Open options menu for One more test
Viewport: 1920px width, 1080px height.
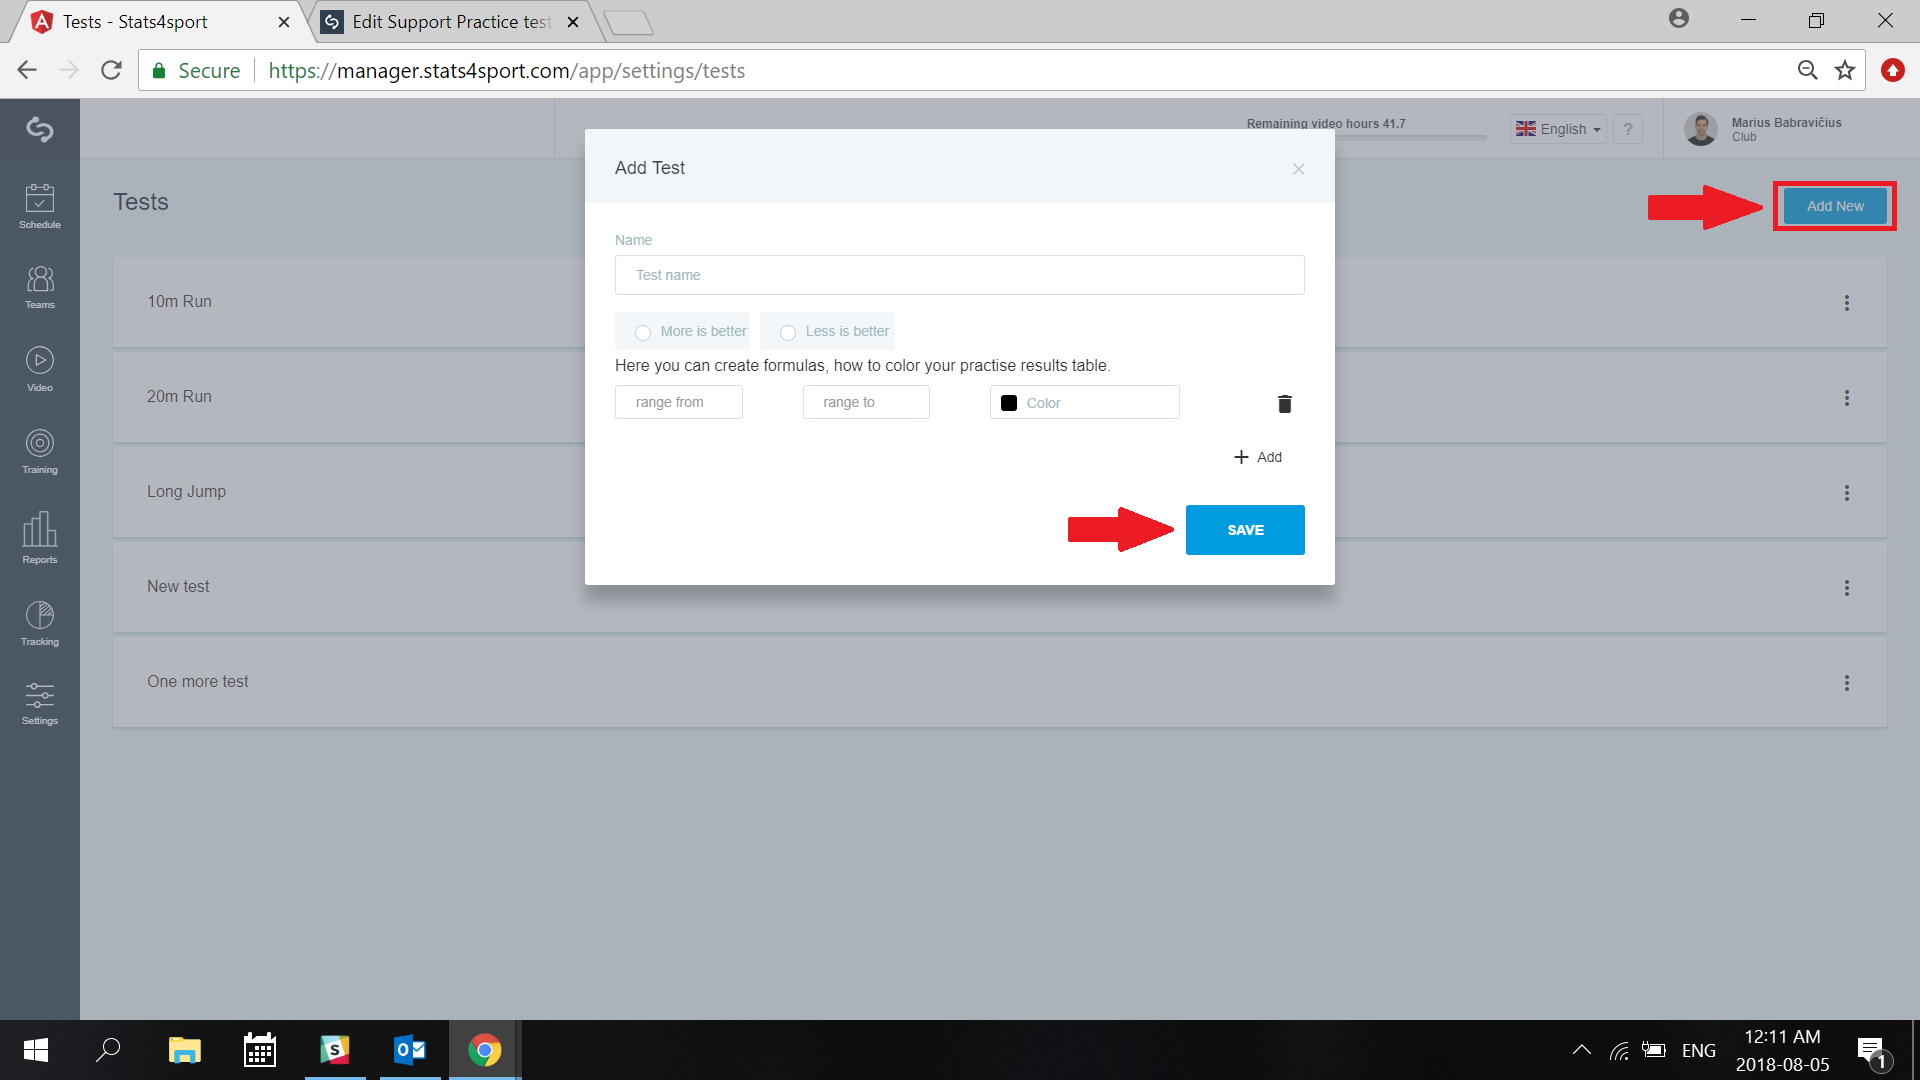1847,683
